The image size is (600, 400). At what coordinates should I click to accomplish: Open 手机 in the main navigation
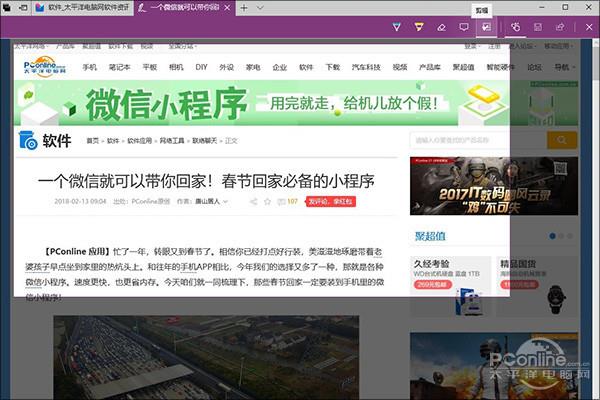point(90,67)
